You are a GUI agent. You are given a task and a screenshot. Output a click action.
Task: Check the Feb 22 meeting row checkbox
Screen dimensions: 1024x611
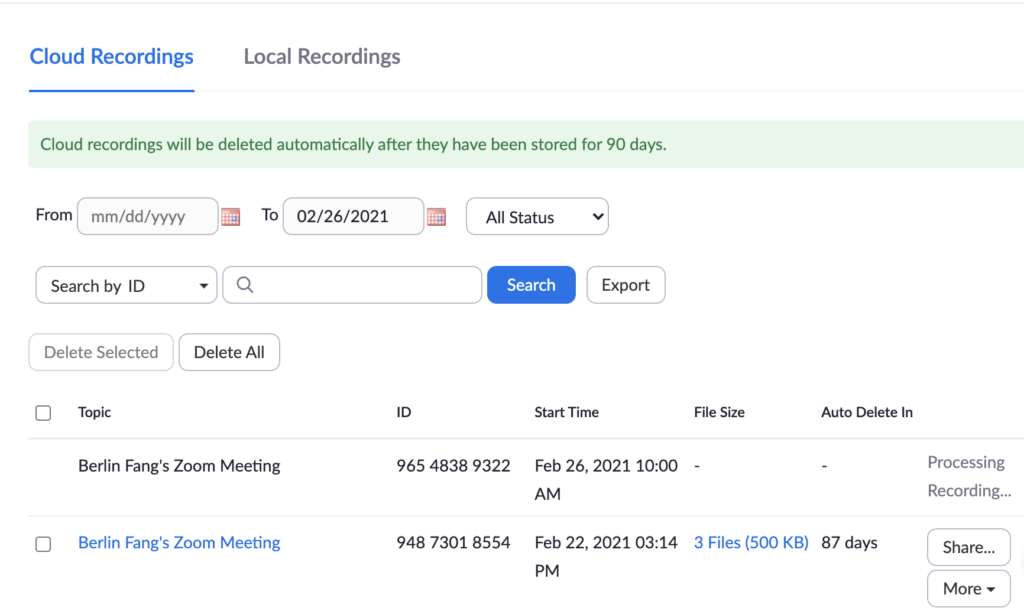coord(43,544)
